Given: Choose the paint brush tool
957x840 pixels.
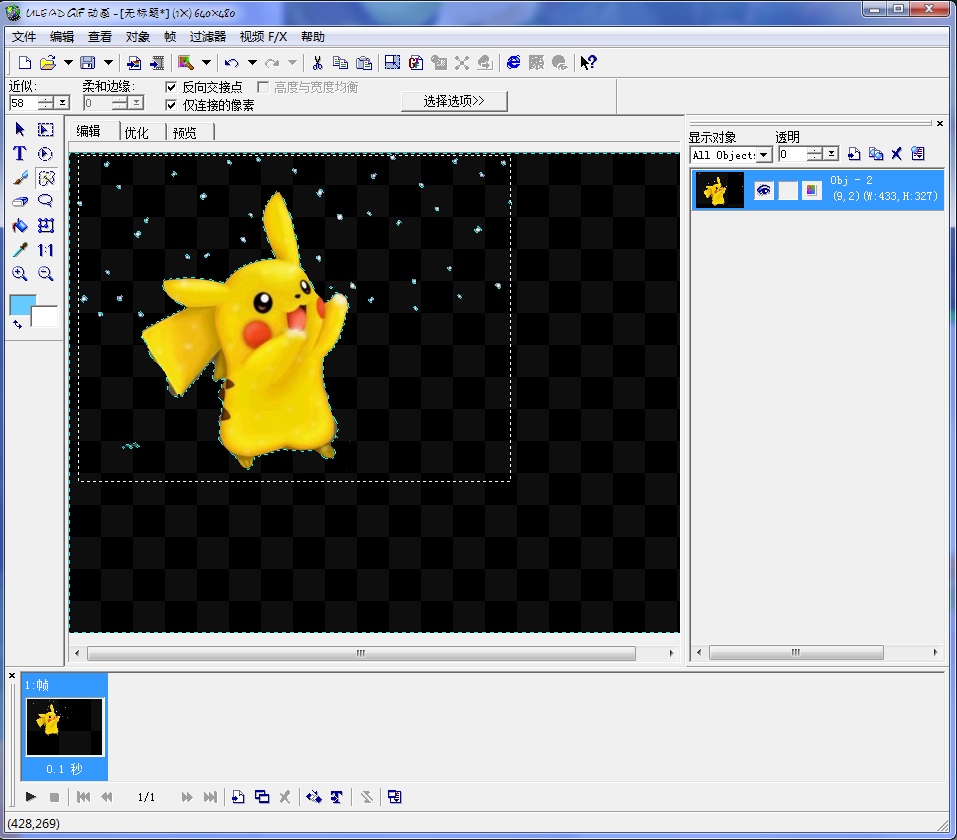Looking at the screenshot, I should (20, 178).
